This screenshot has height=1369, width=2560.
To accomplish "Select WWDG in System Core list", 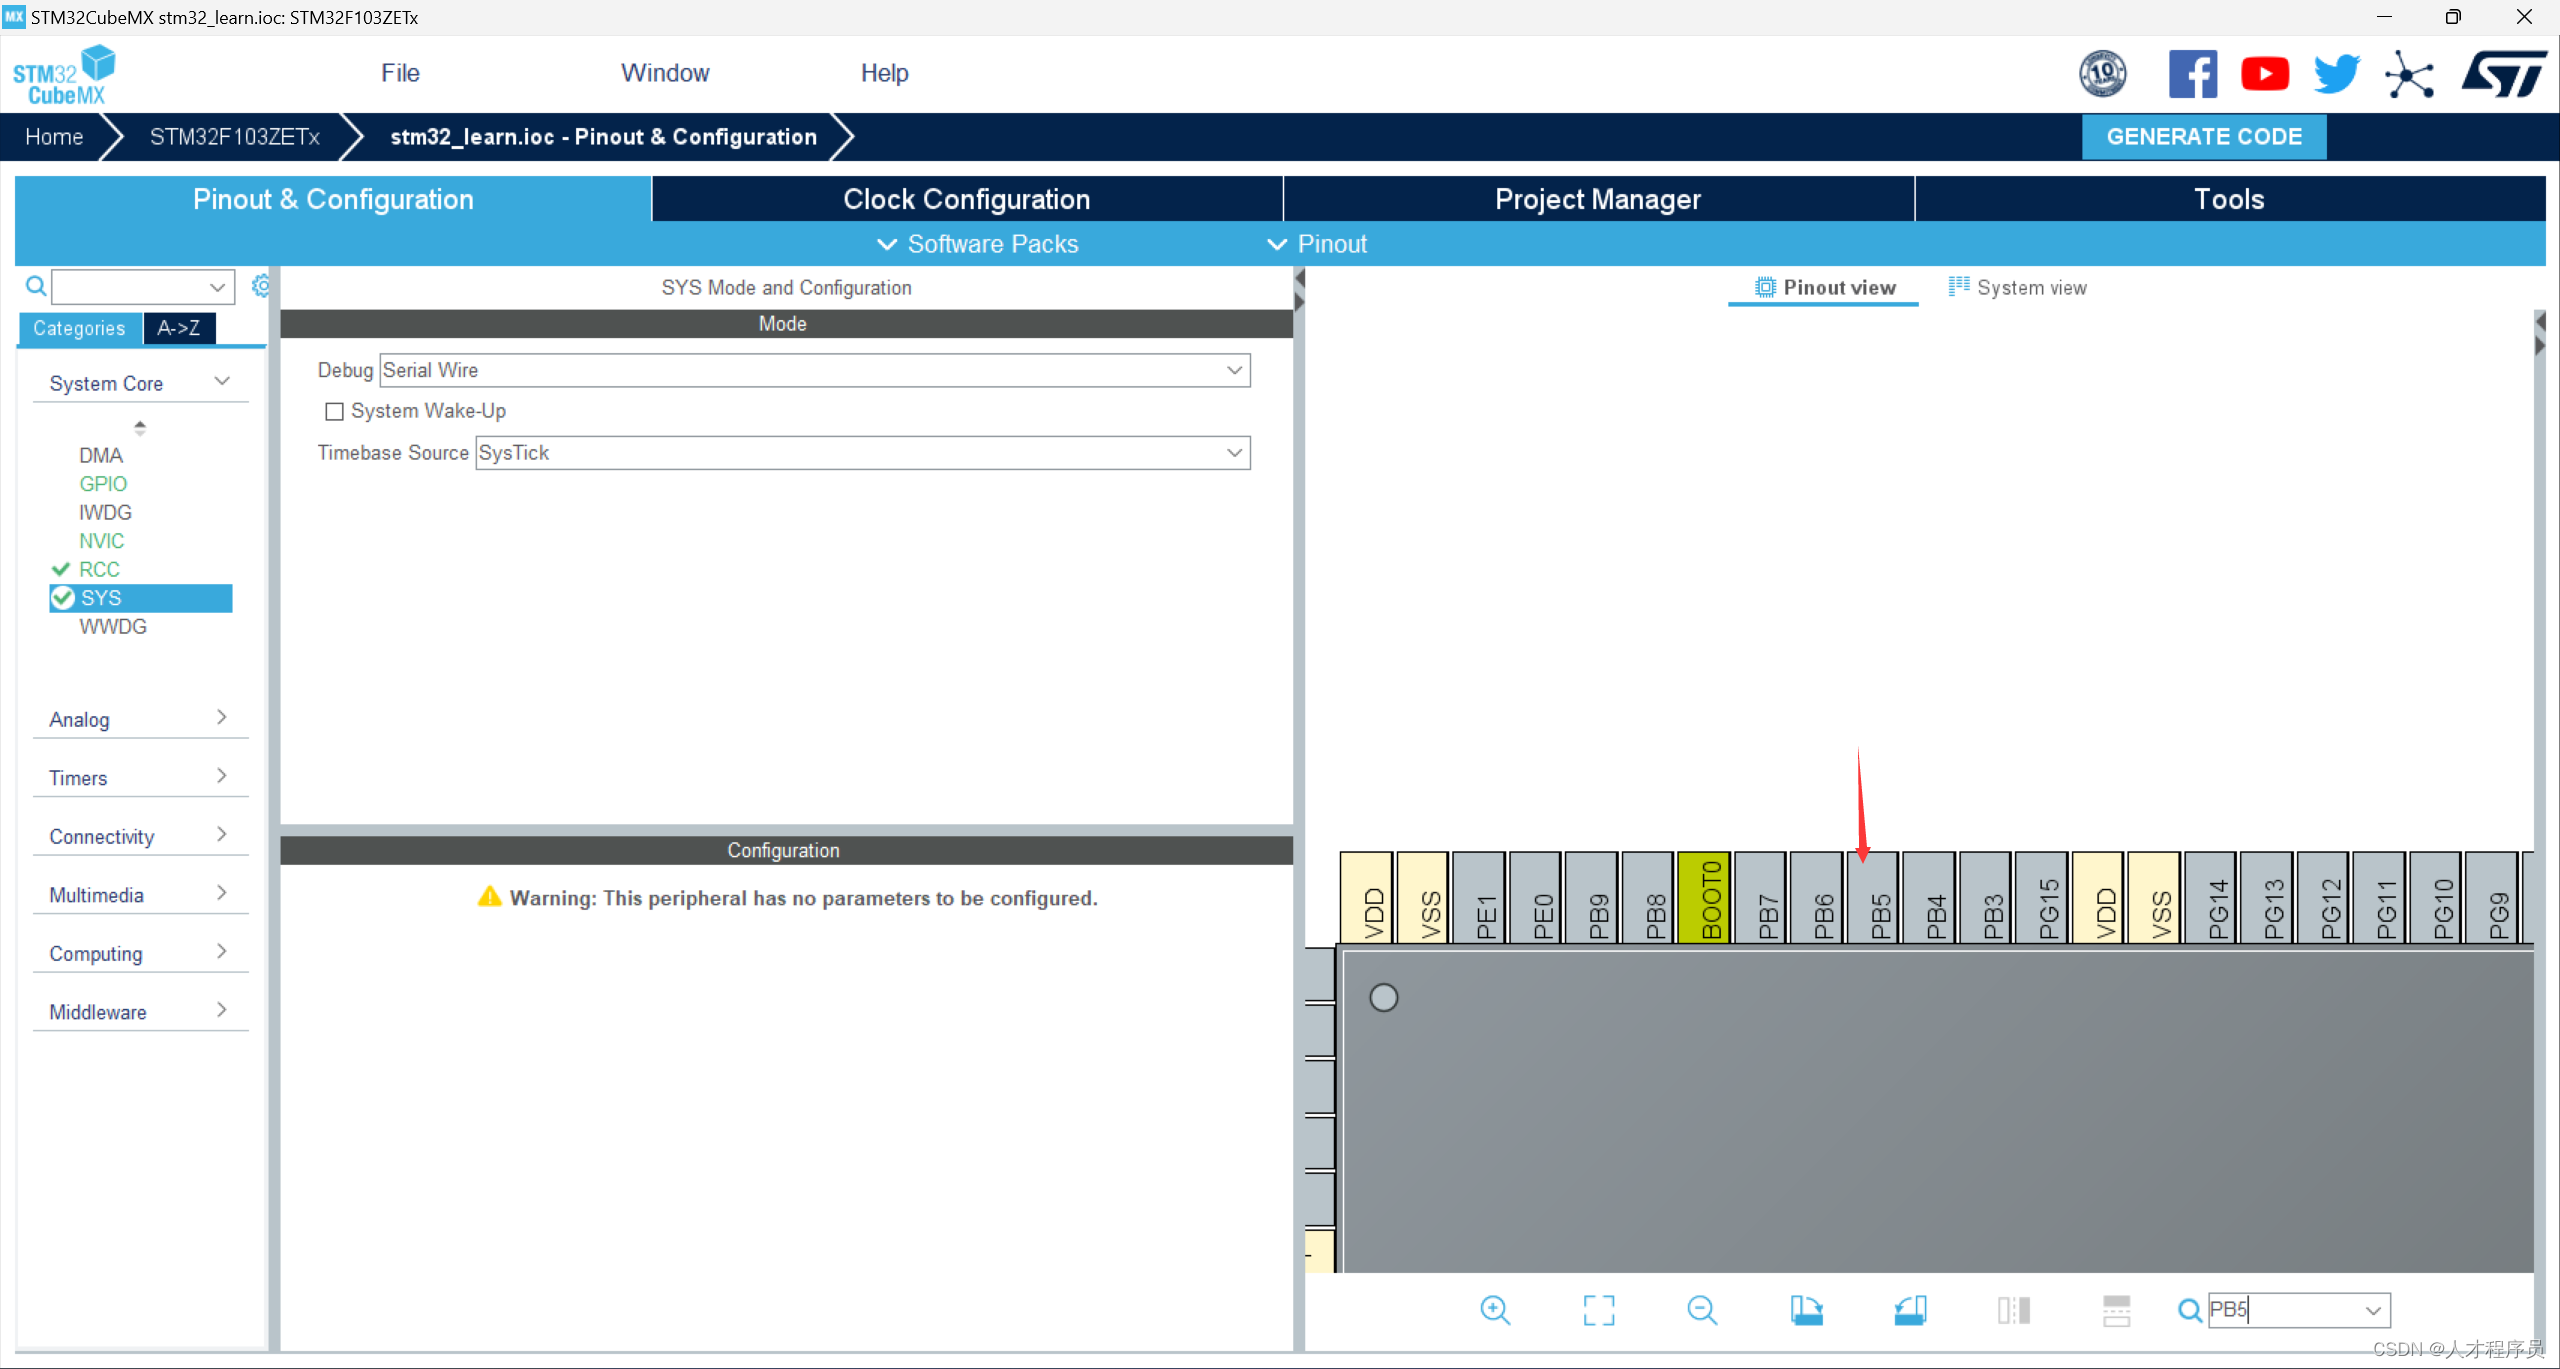I will click(112, 627).
